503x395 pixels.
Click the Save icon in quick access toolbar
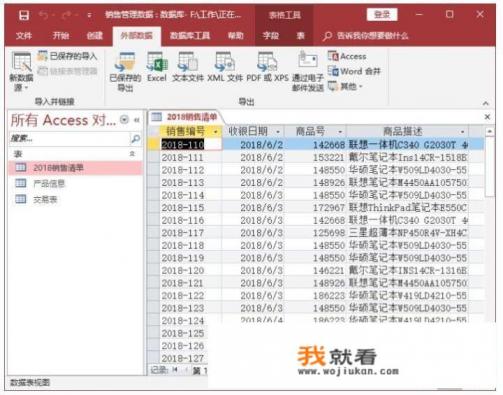click(24, 15)
